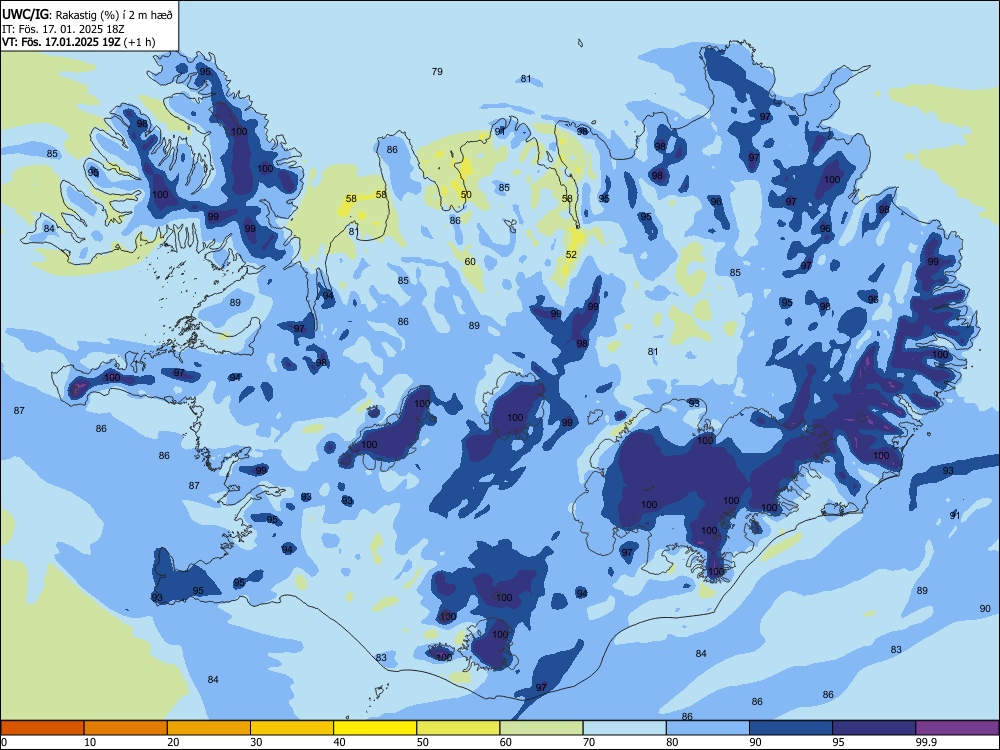
Task: Choose the dark blue 90–95 legend swatch
Action: coord(791,728)
